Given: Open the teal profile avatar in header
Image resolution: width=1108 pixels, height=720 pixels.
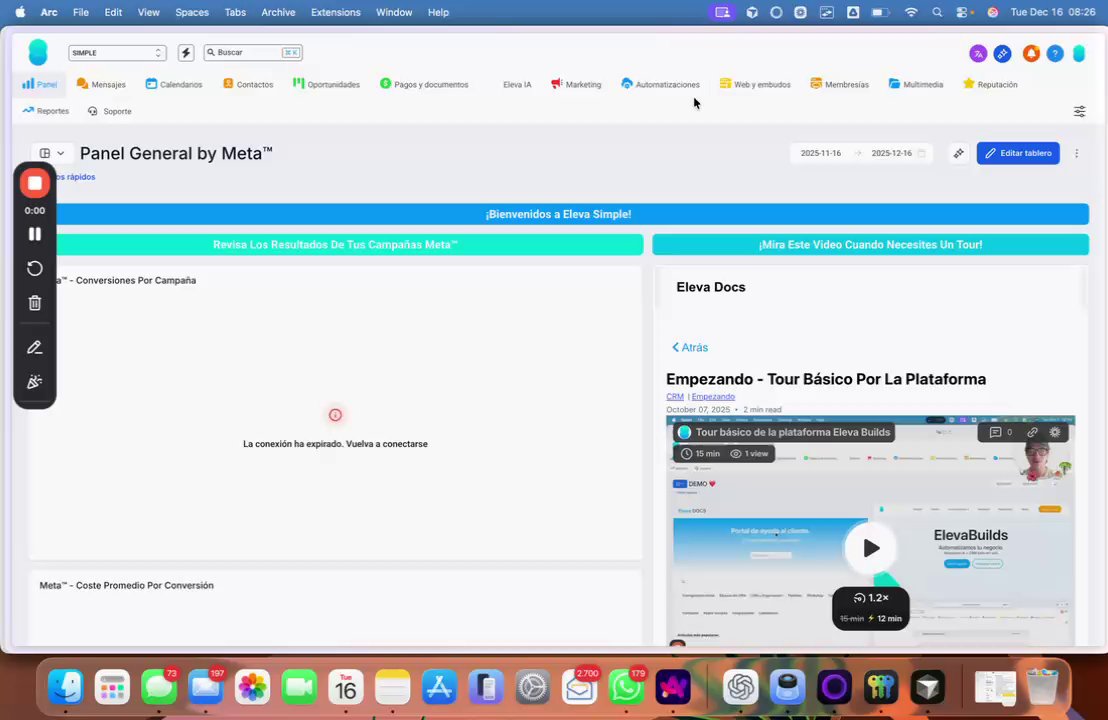Looking at the screenshot, I should click(x=1079, y=53).
